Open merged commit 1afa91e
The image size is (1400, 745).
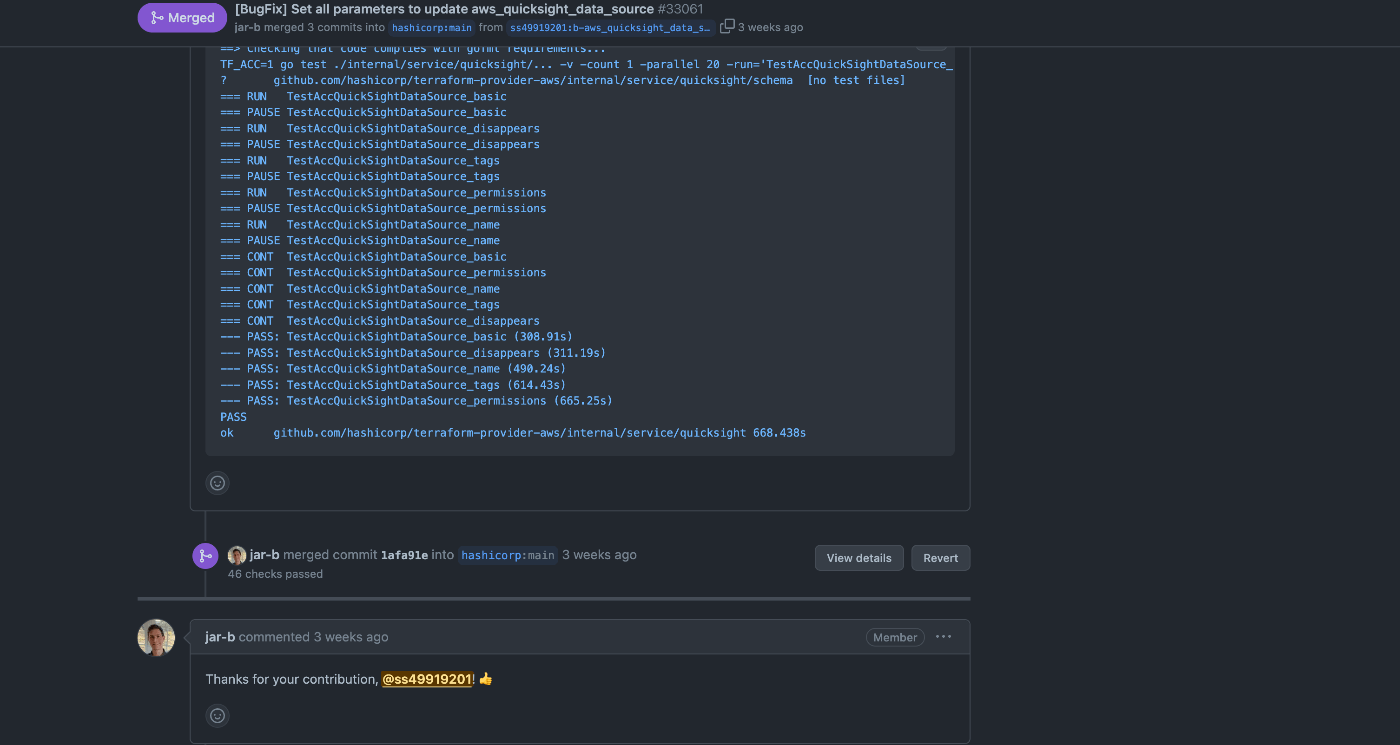[404, 555]
